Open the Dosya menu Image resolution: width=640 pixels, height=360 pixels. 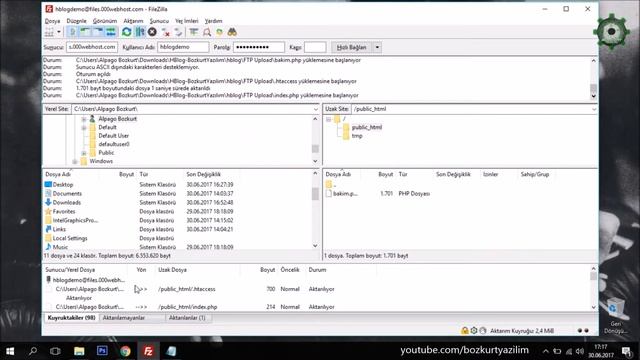[52, 21]
